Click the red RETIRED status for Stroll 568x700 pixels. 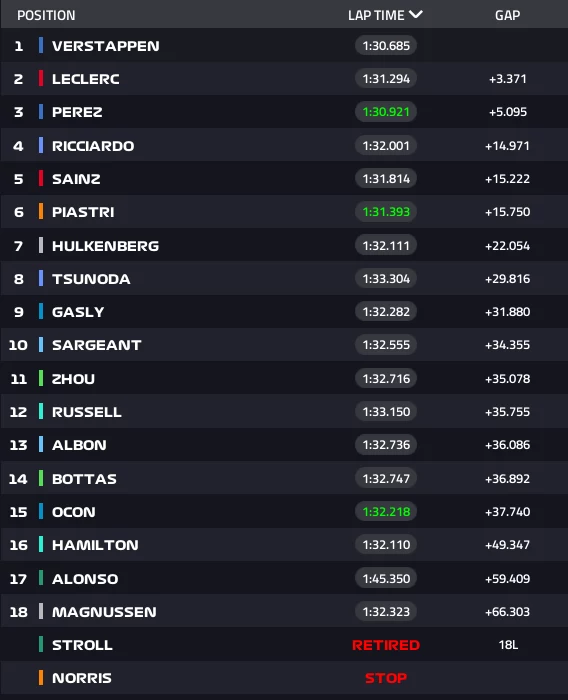point(386,645)
